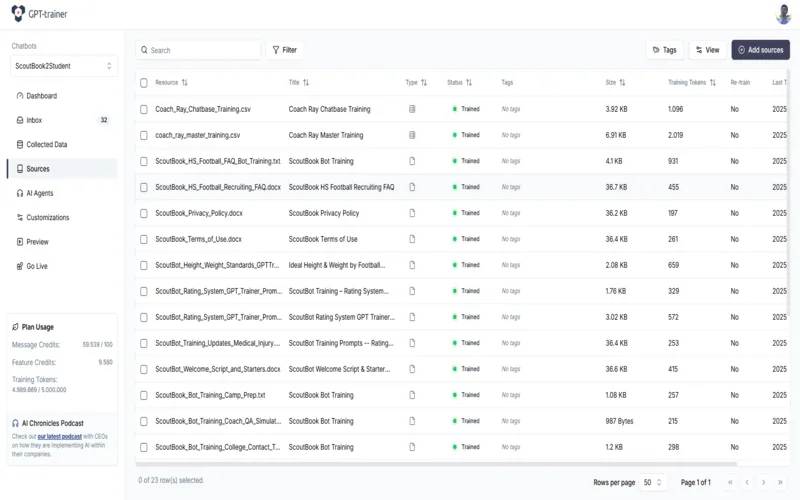The height and width of the screenshot is (500, 800).
Task: Open the Dashboard section
Action: click(62, 95)
